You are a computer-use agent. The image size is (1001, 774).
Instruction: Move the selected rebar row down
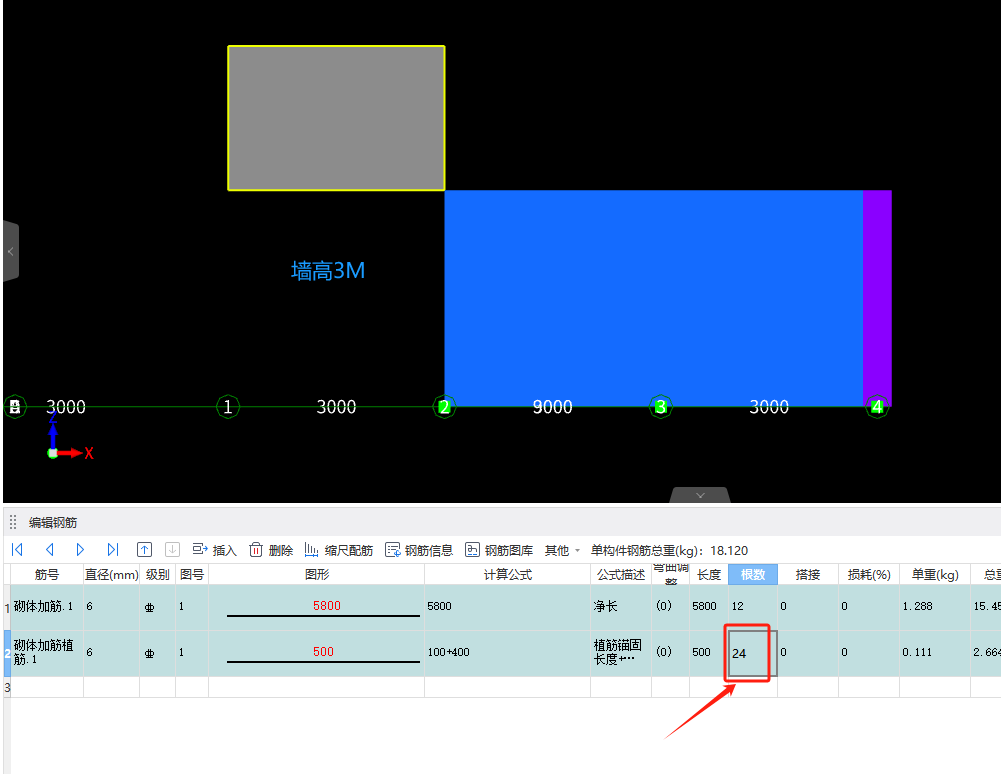172,549
